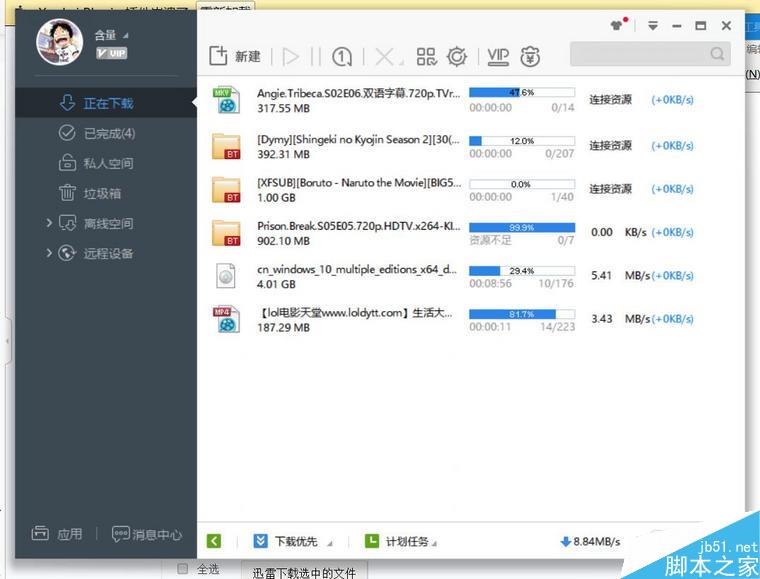Screen dimensions: 760x579
Task: Click 资源不足 status under Prison Break
Action: click(x=490, y=240)
